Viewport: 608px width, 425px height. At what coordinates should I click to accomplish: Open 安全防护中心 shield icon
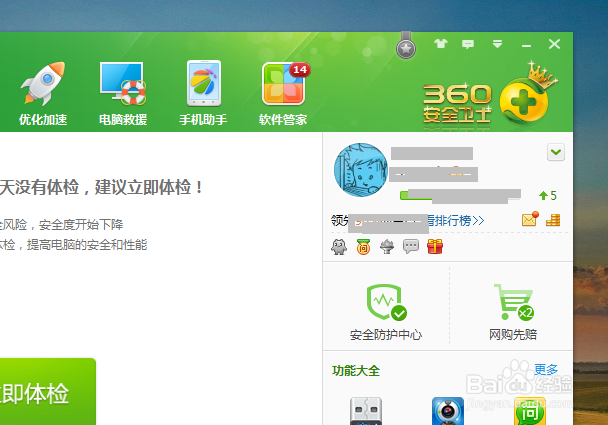click(x=386, y=302)
